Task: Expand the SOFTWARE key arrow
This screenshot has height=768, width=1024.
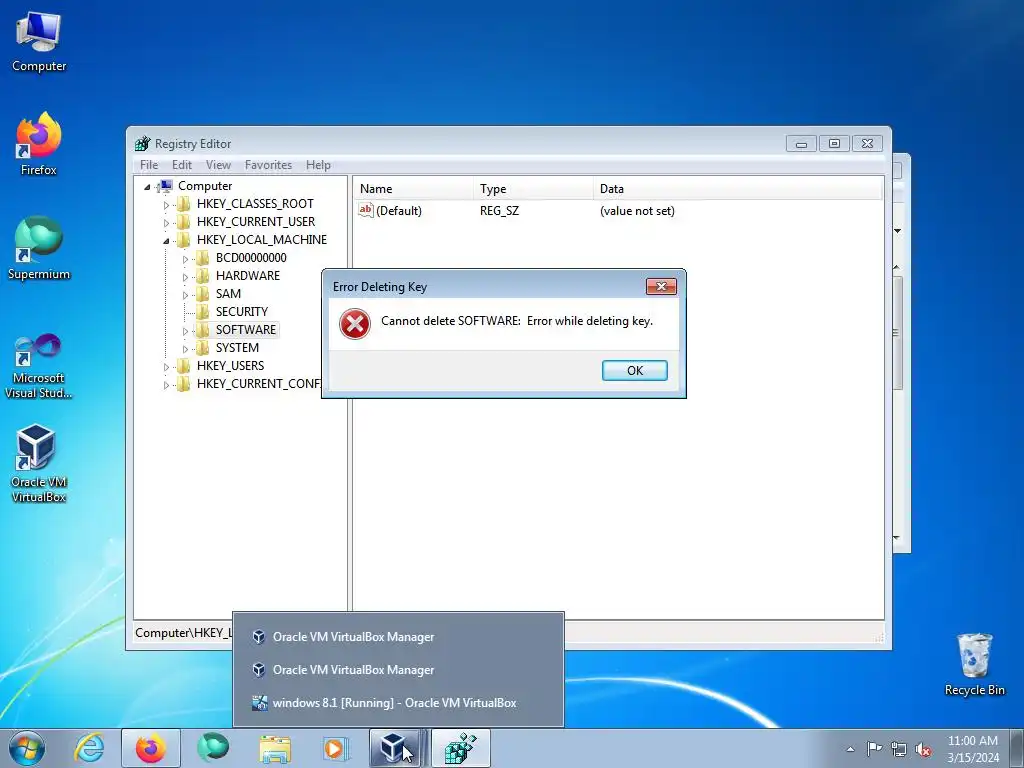Action: [x=185, y=330]
